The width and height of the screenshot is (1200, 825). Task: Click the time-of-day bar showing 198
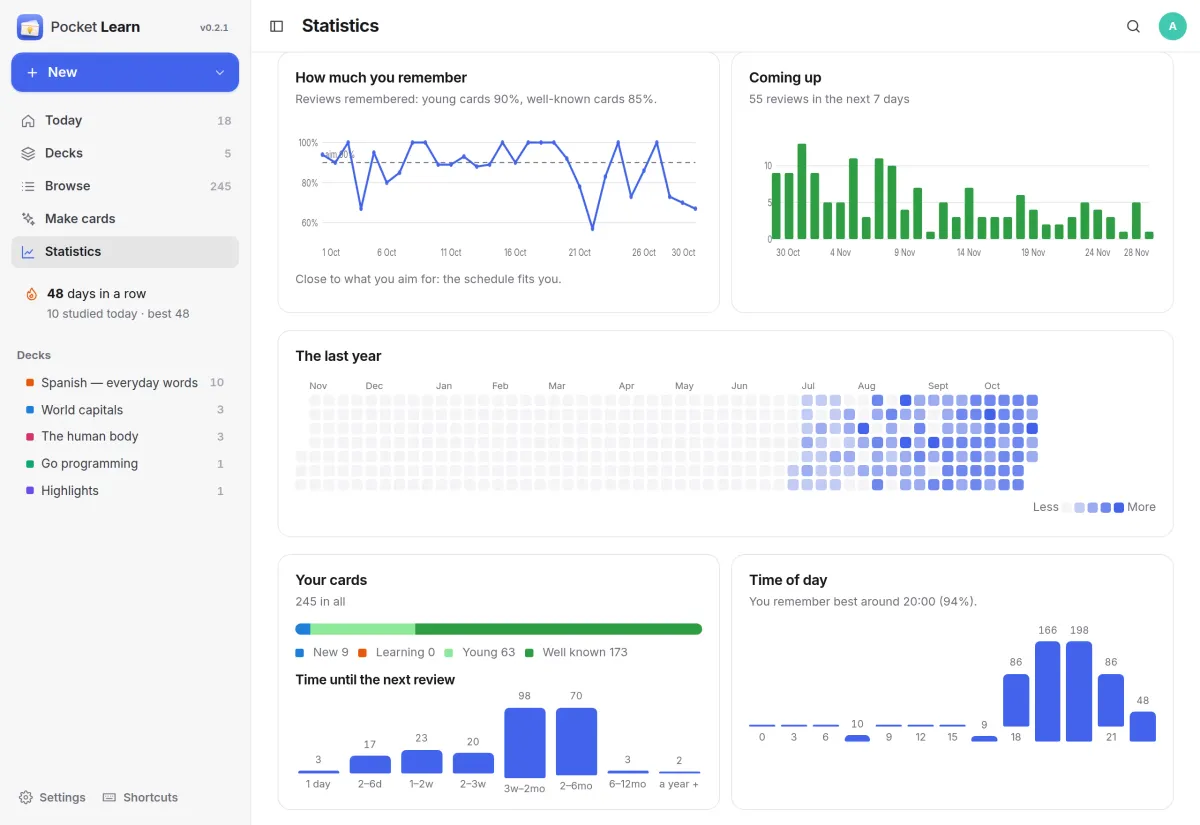pos(1079,691)
